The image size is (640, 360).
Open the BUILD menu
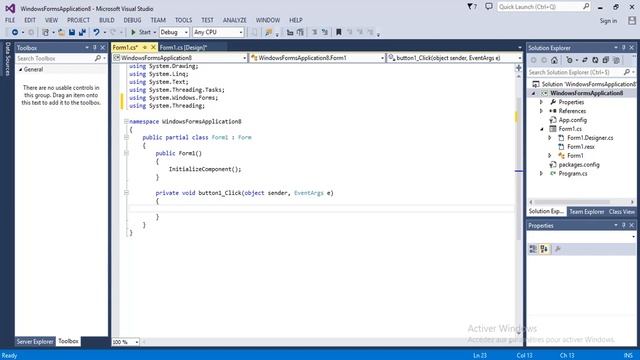click(x=107, y=20)
